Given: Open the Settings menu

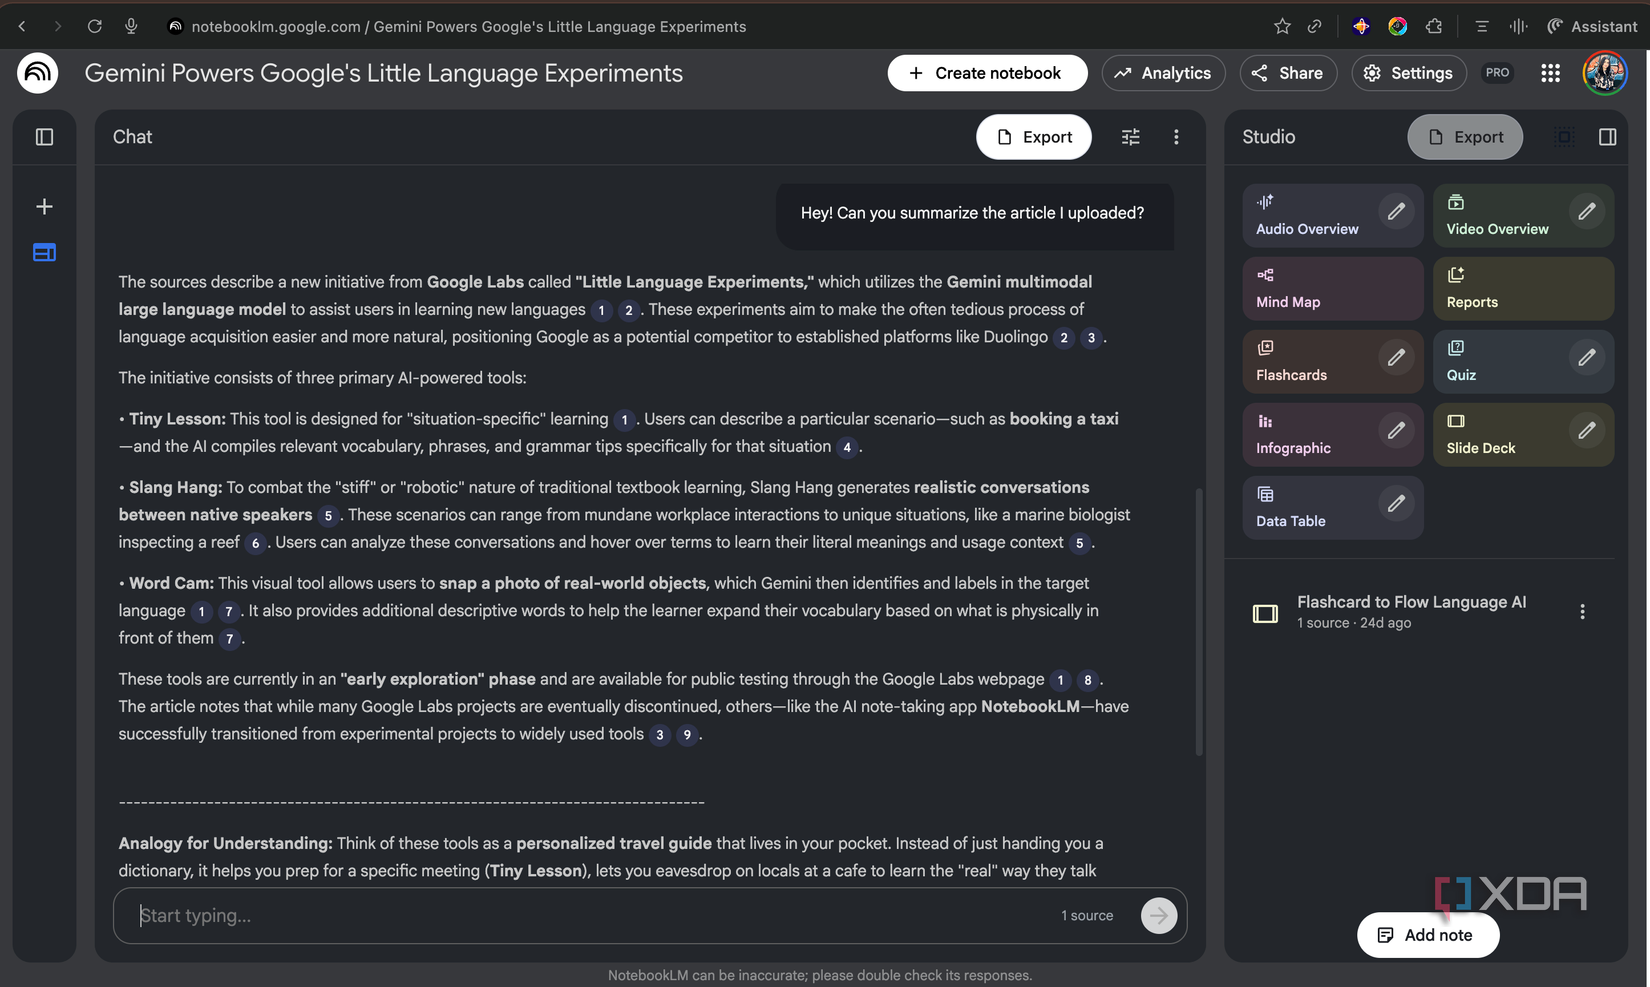Looking at the screenshot, I should pos(1409,73).
